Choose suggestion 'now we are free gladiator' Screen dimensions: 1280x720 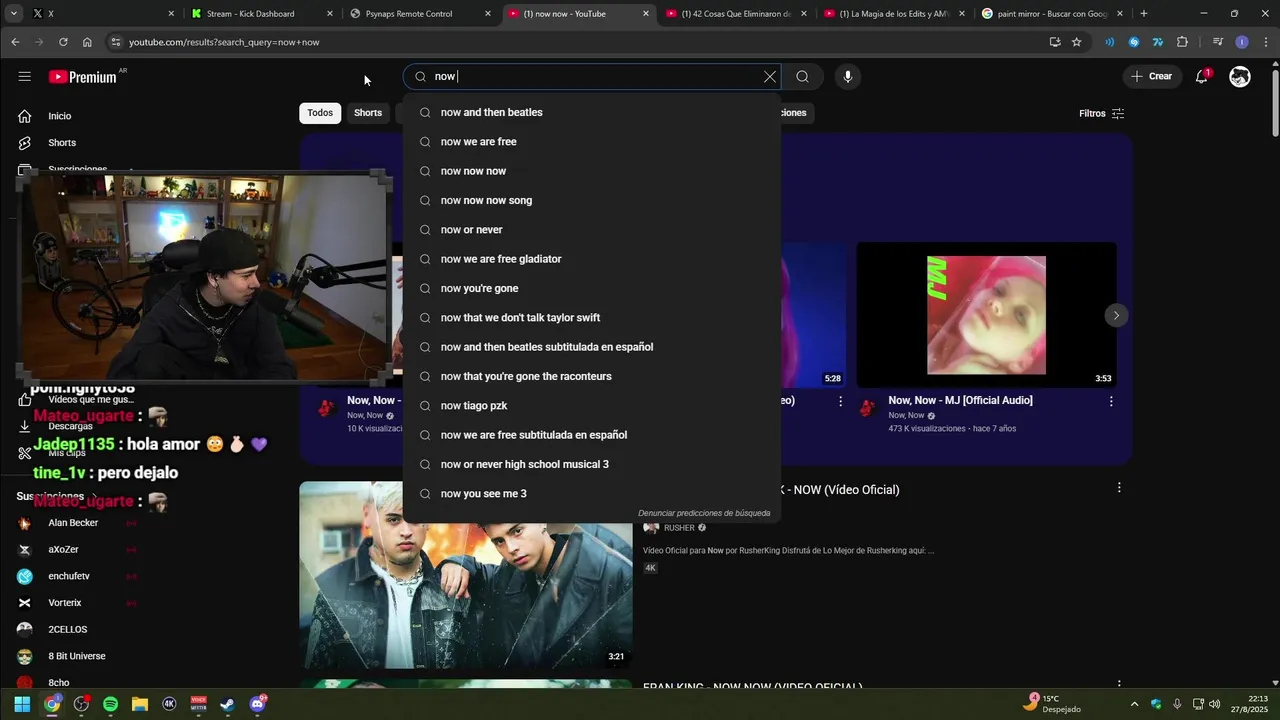click(x=591, y=259)
